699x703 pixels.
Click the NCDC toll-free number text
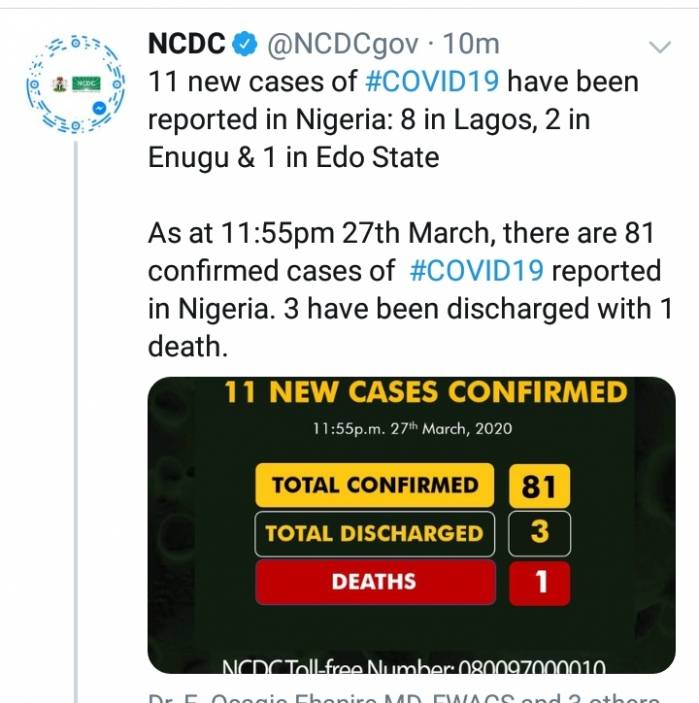click(414, 666)
